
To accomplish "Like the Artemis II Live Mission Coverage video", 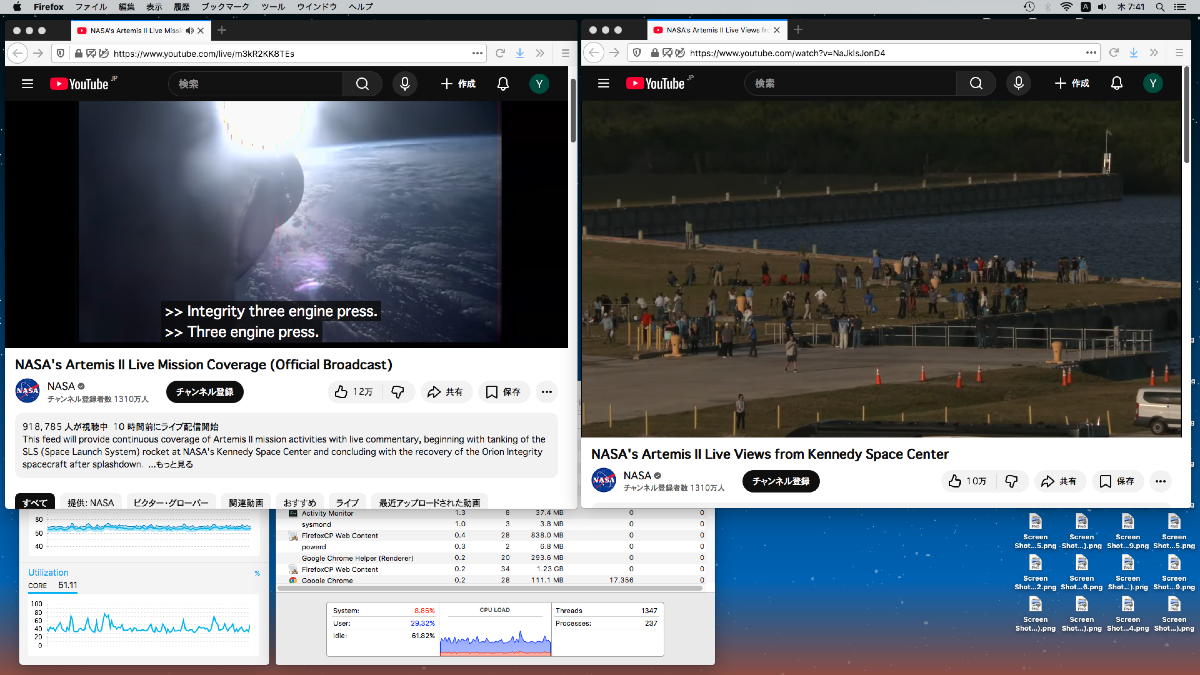I will pyautogui.click(x=353, y=392).
